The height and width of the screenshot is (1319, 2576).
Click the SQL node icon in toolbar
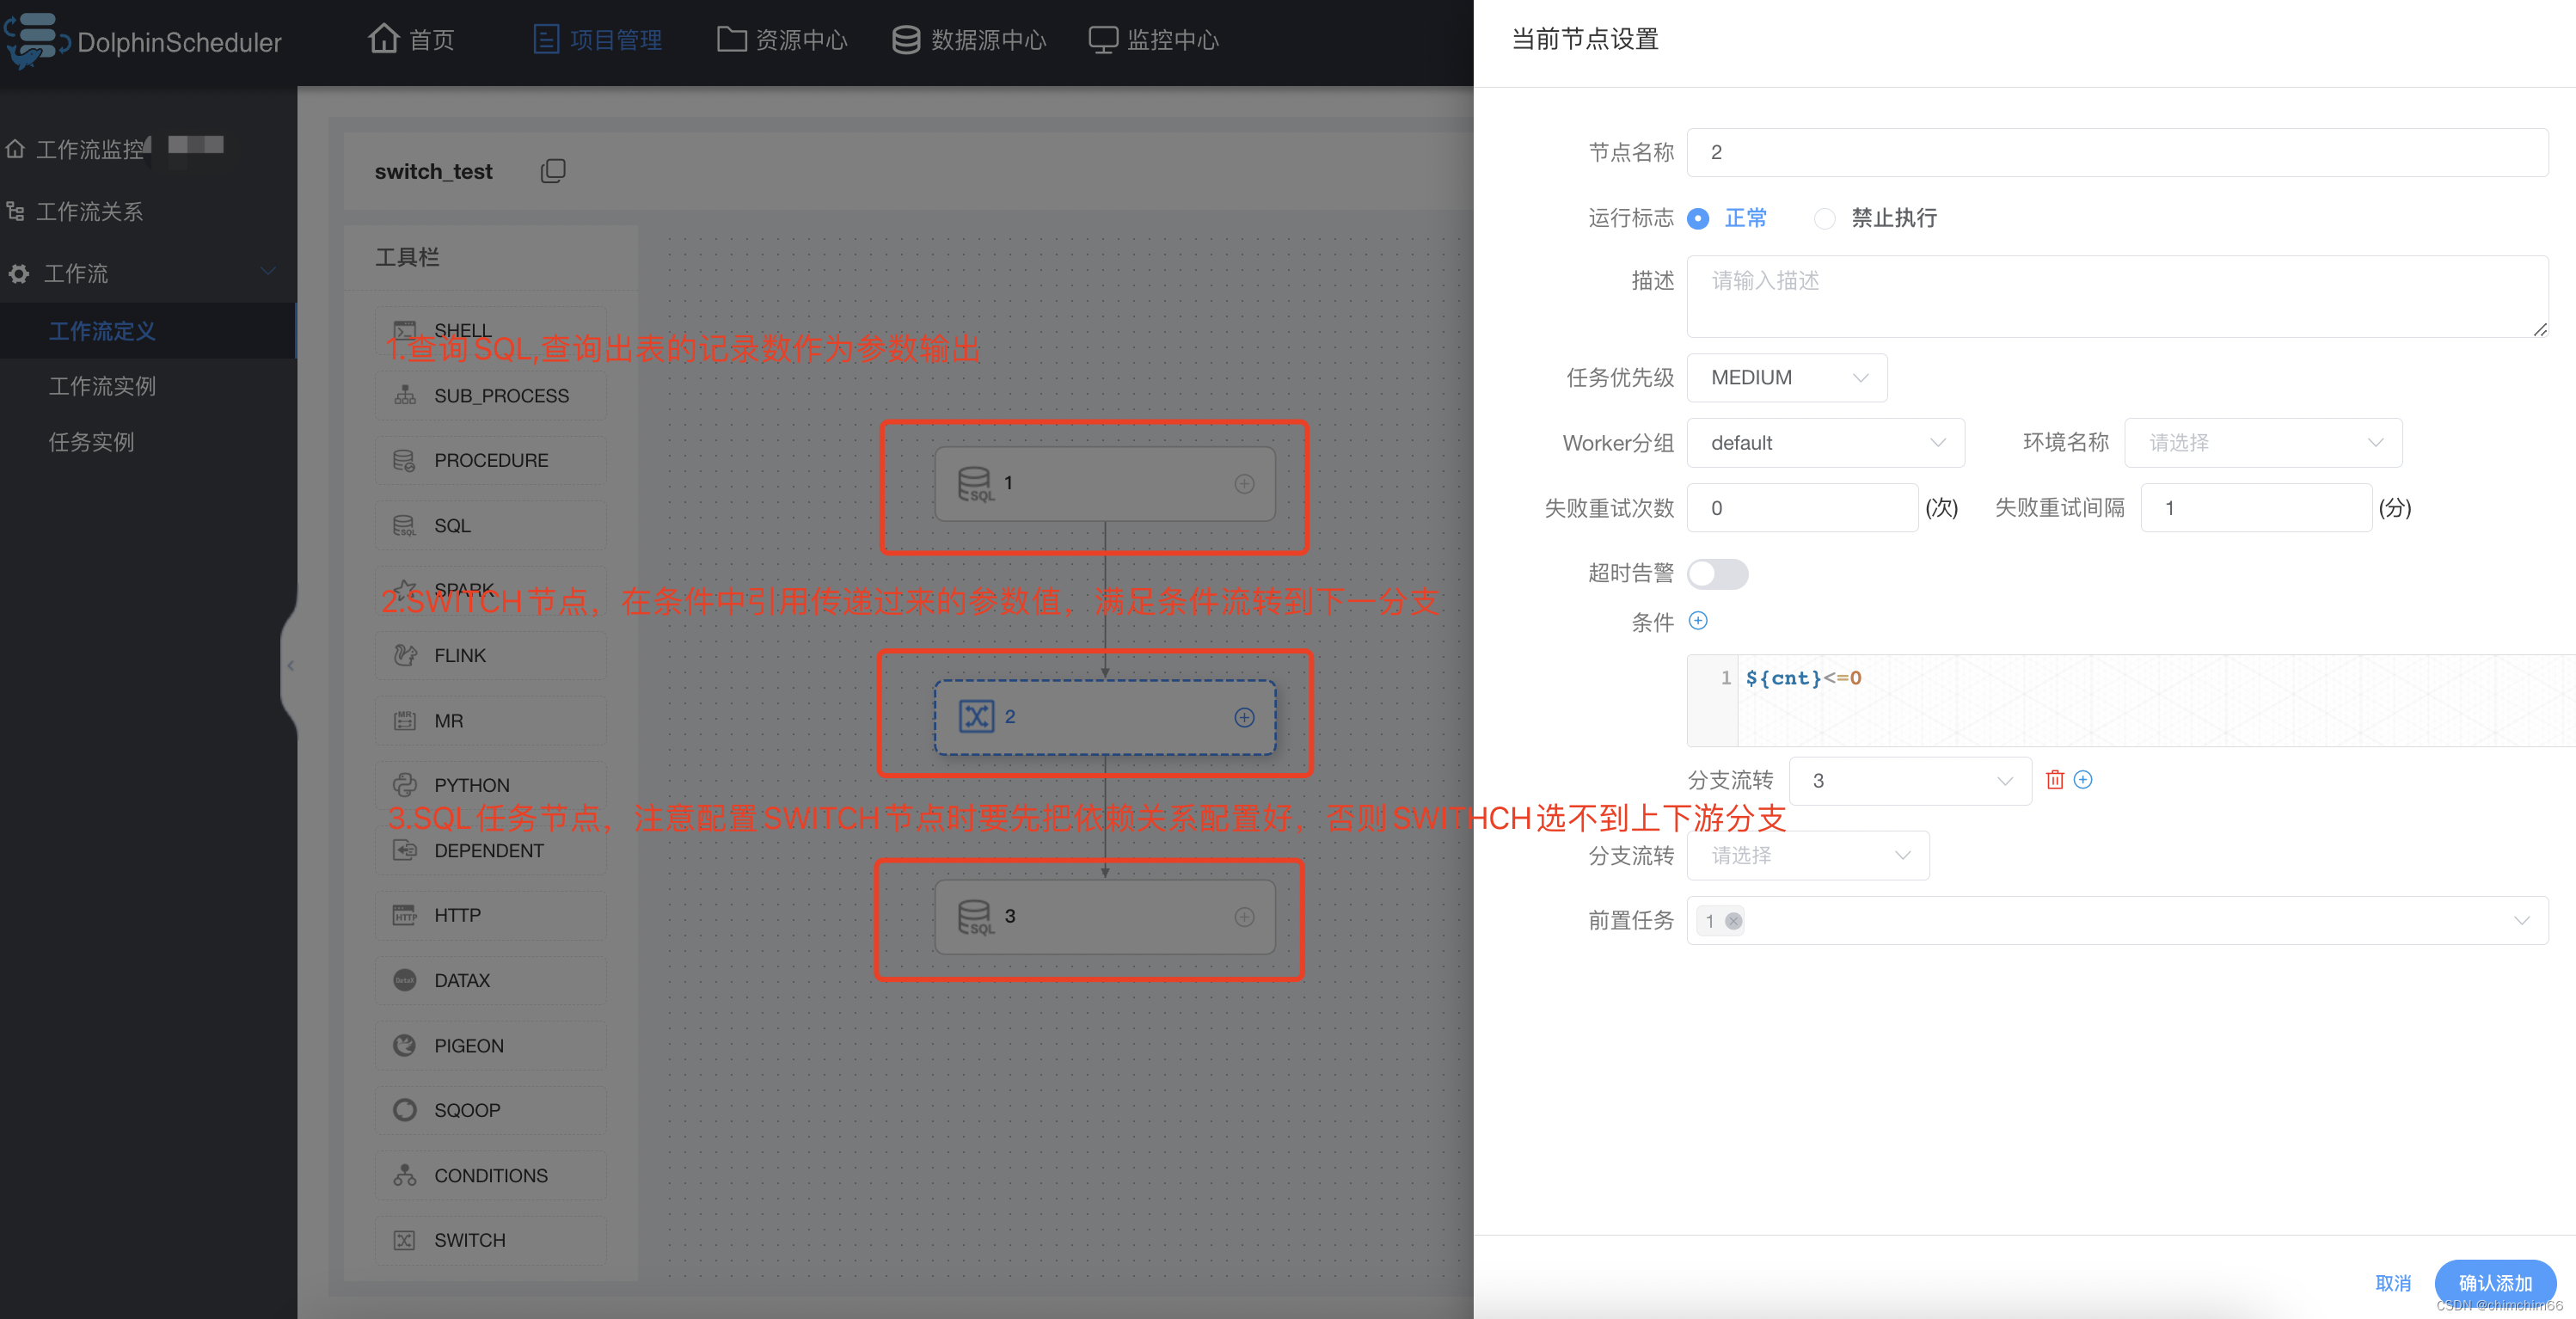pos(403,525)
